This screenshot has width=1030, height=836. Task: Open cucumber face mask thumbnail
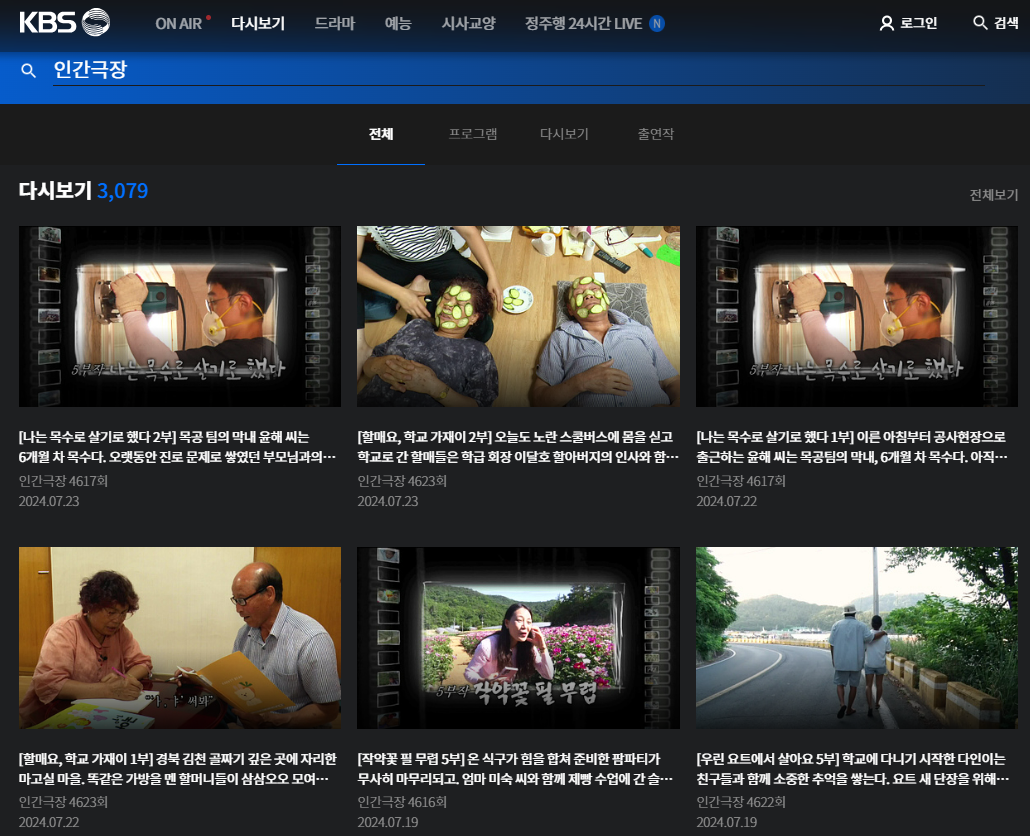pyautogui.click(x=518, y=317)
